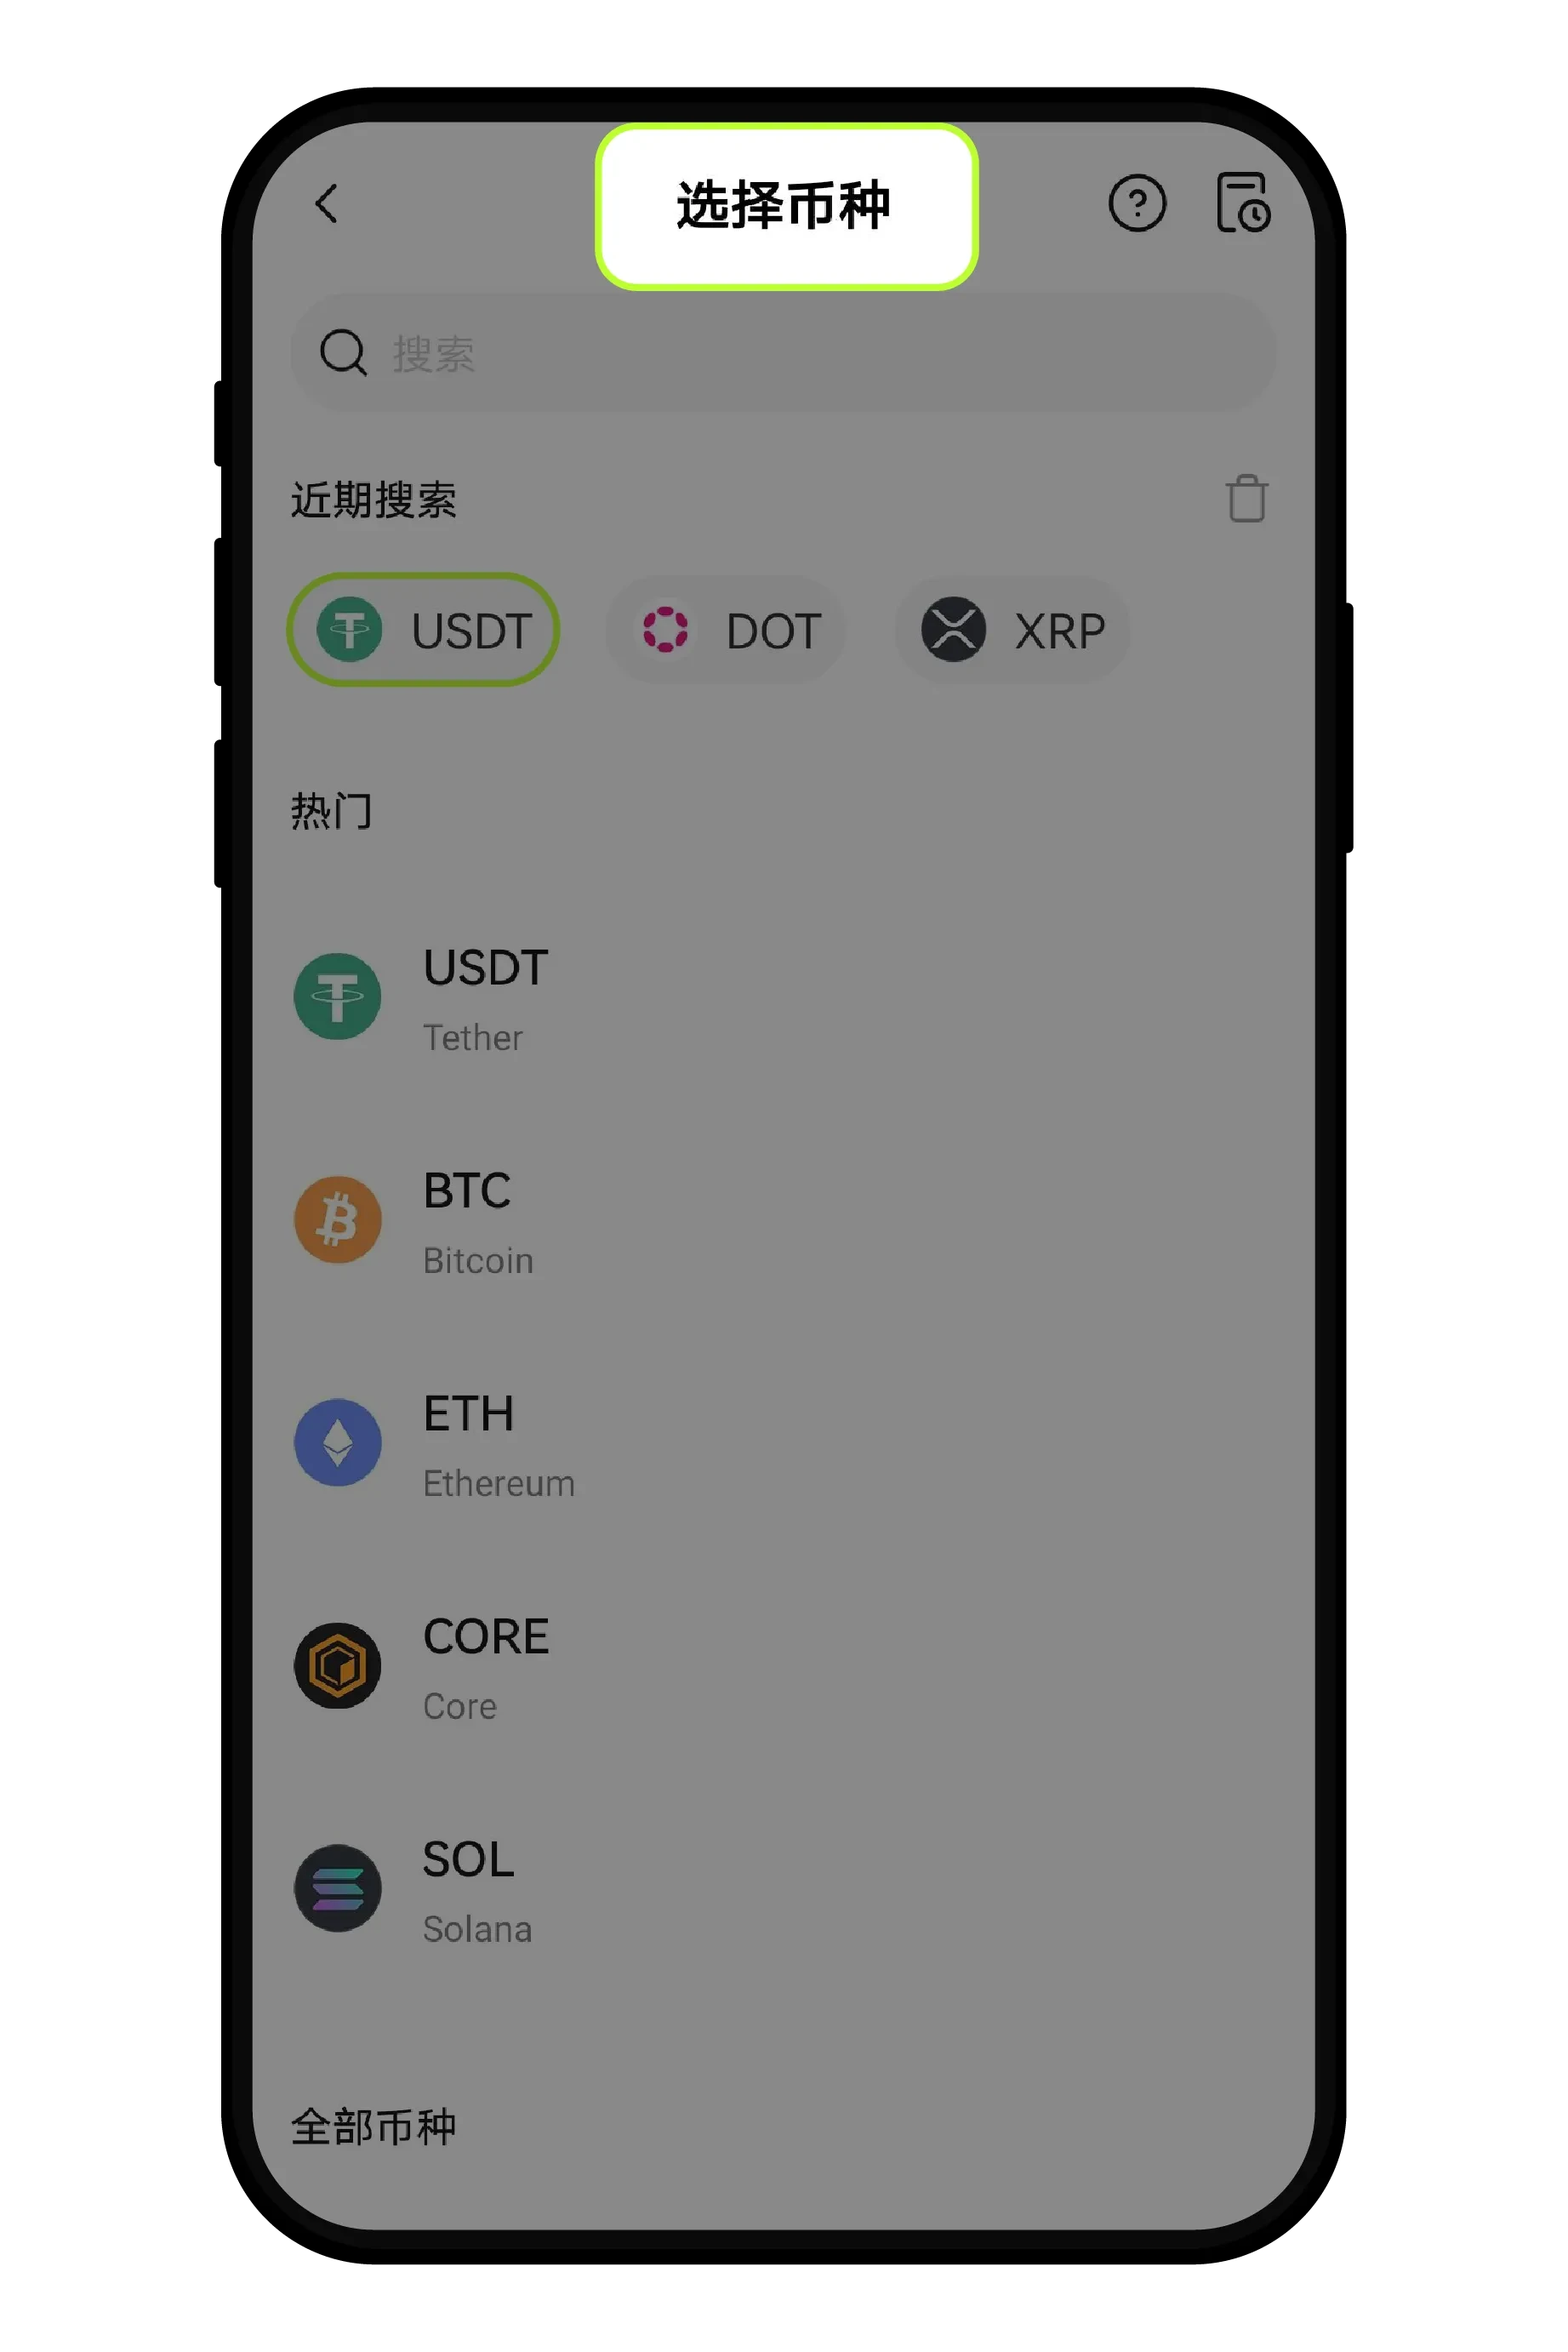
Task: Go back using the left arrow icon
Action: [x=326, y=203]
